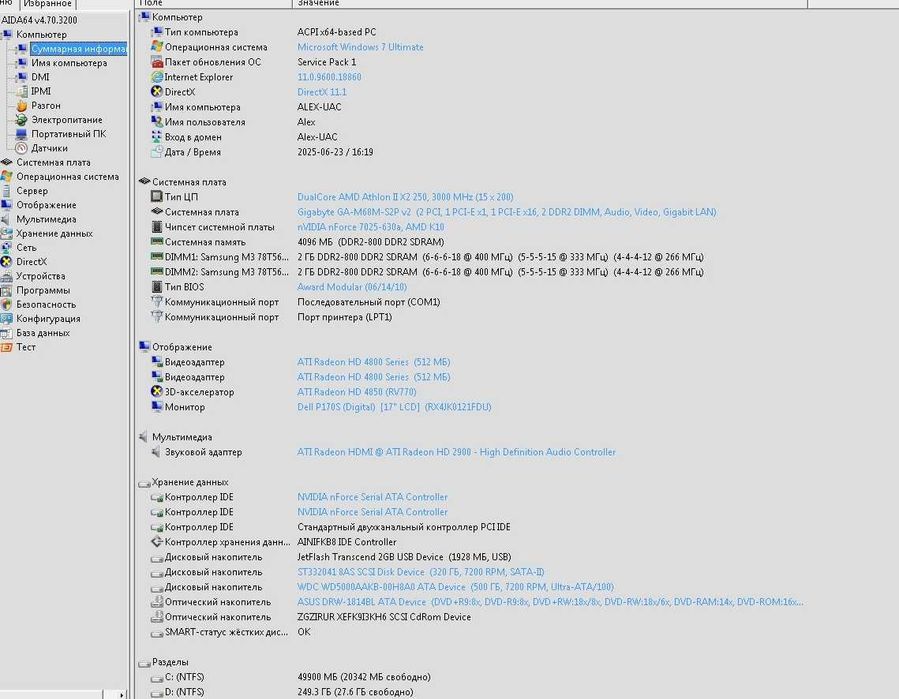Viewport: 899px width, 699px height.
Task: Open the Microsoft Windows 7 Ultimate link
Action: [x=360, y=47]
